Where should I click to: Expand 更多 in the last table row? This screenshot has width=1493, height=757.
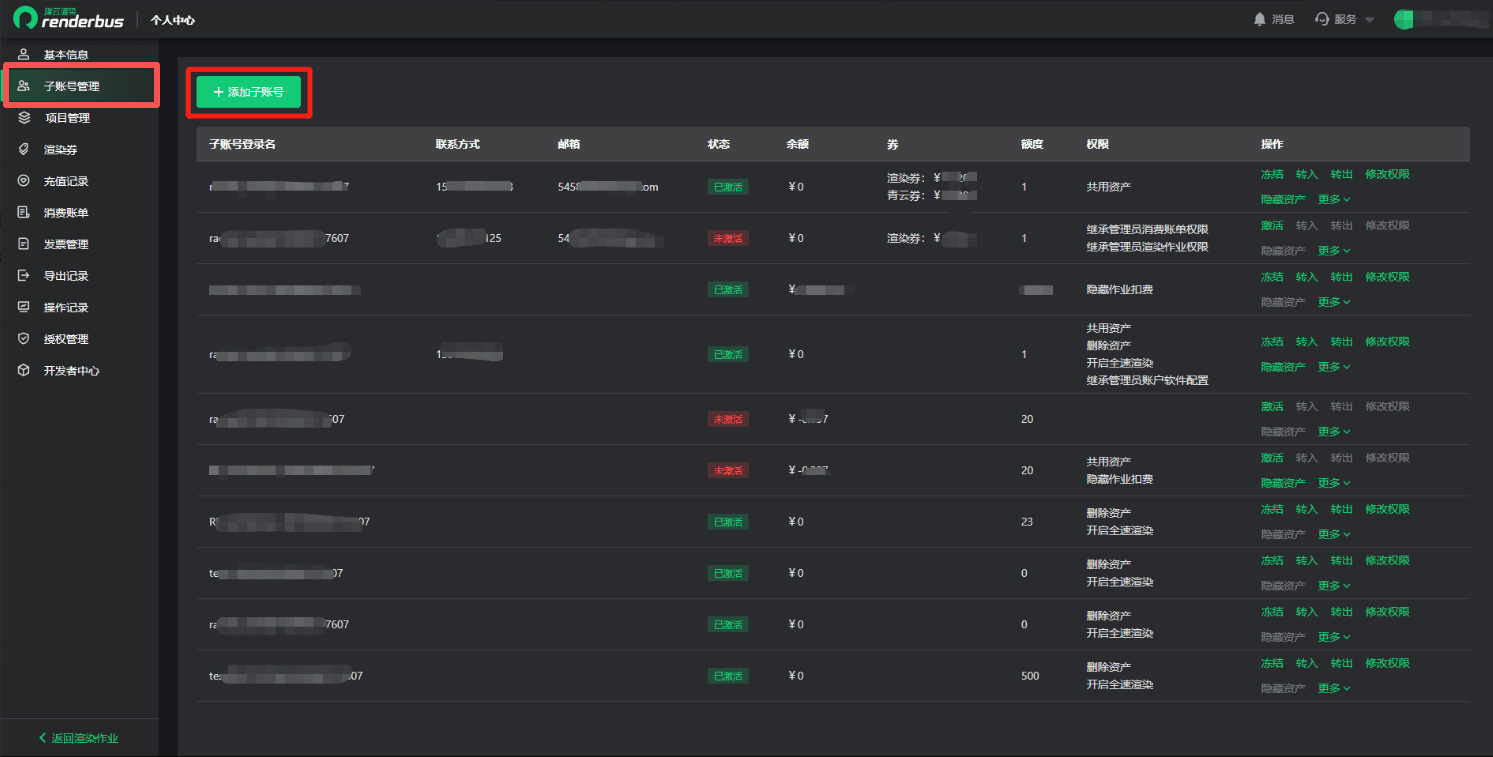click(x=1333, y=688)
